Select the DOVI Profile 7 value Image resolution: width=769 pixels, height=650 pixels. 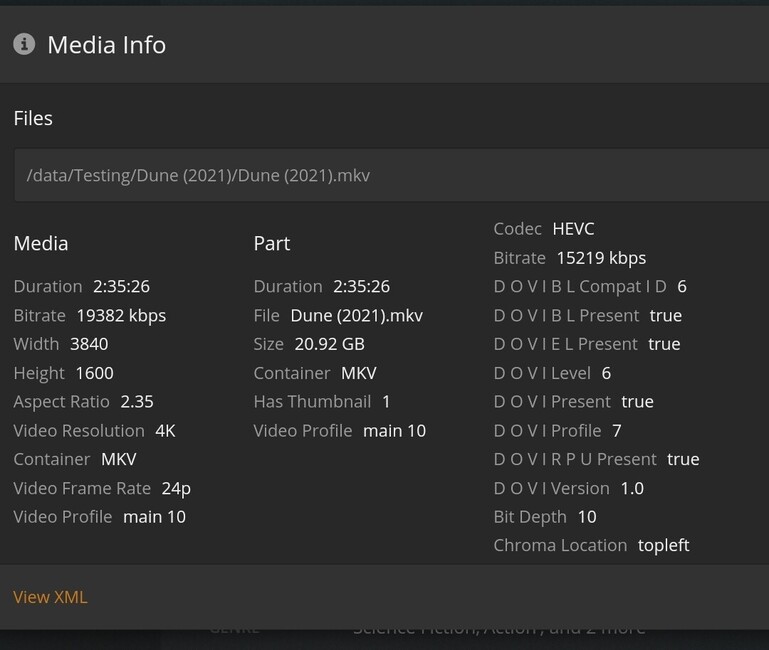[x=617, y=431]
